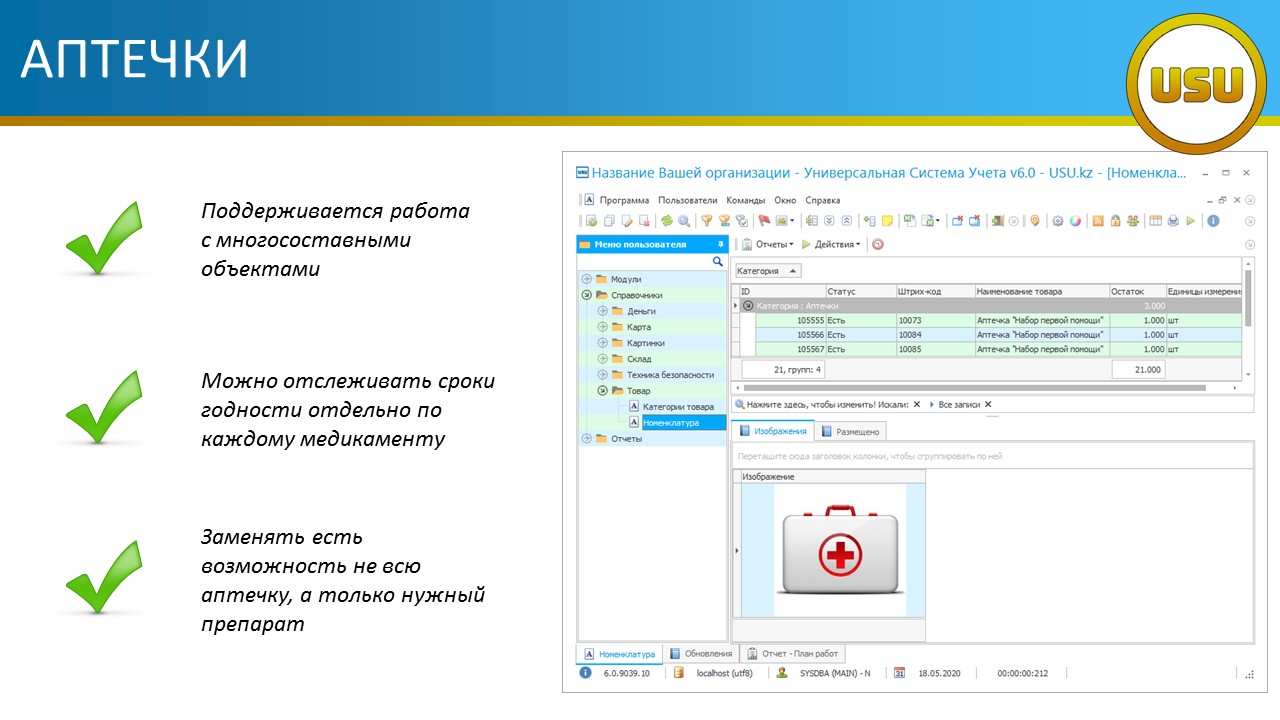Expand the Модули tree node

pos(586,279)
